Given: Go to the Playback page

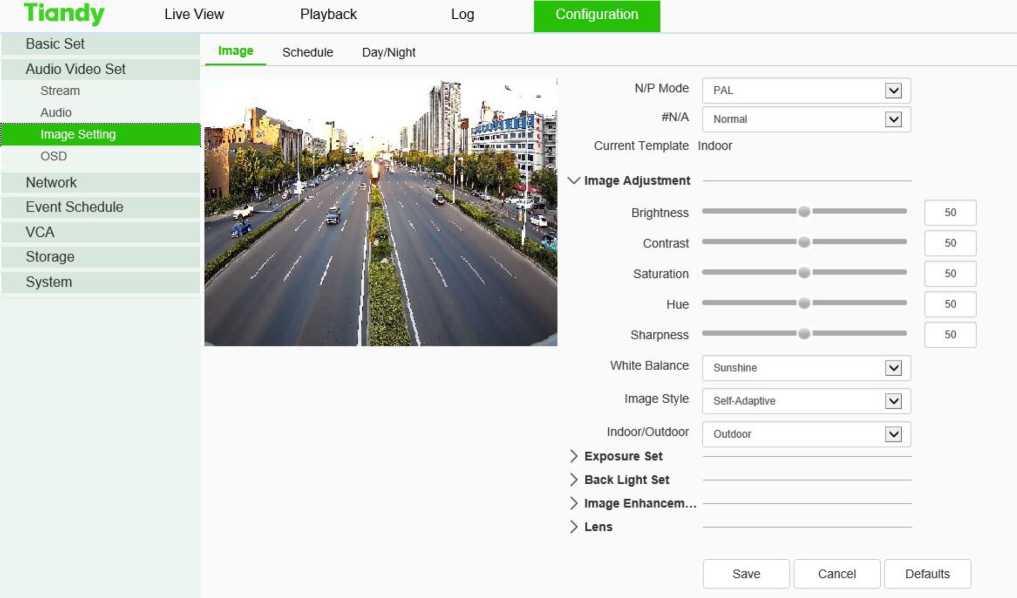Looking at the screenshot, I should pyautogui.click(x=328, y=14).
